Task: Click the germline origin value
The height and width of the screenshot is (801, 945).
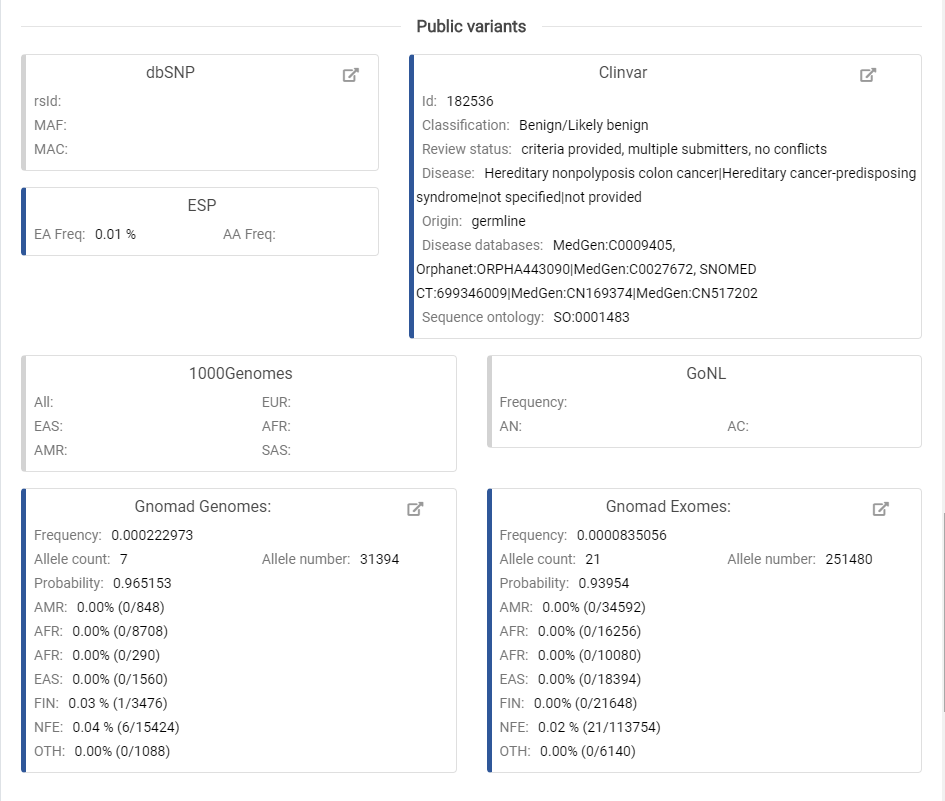Action: click(x=498, y=221)
